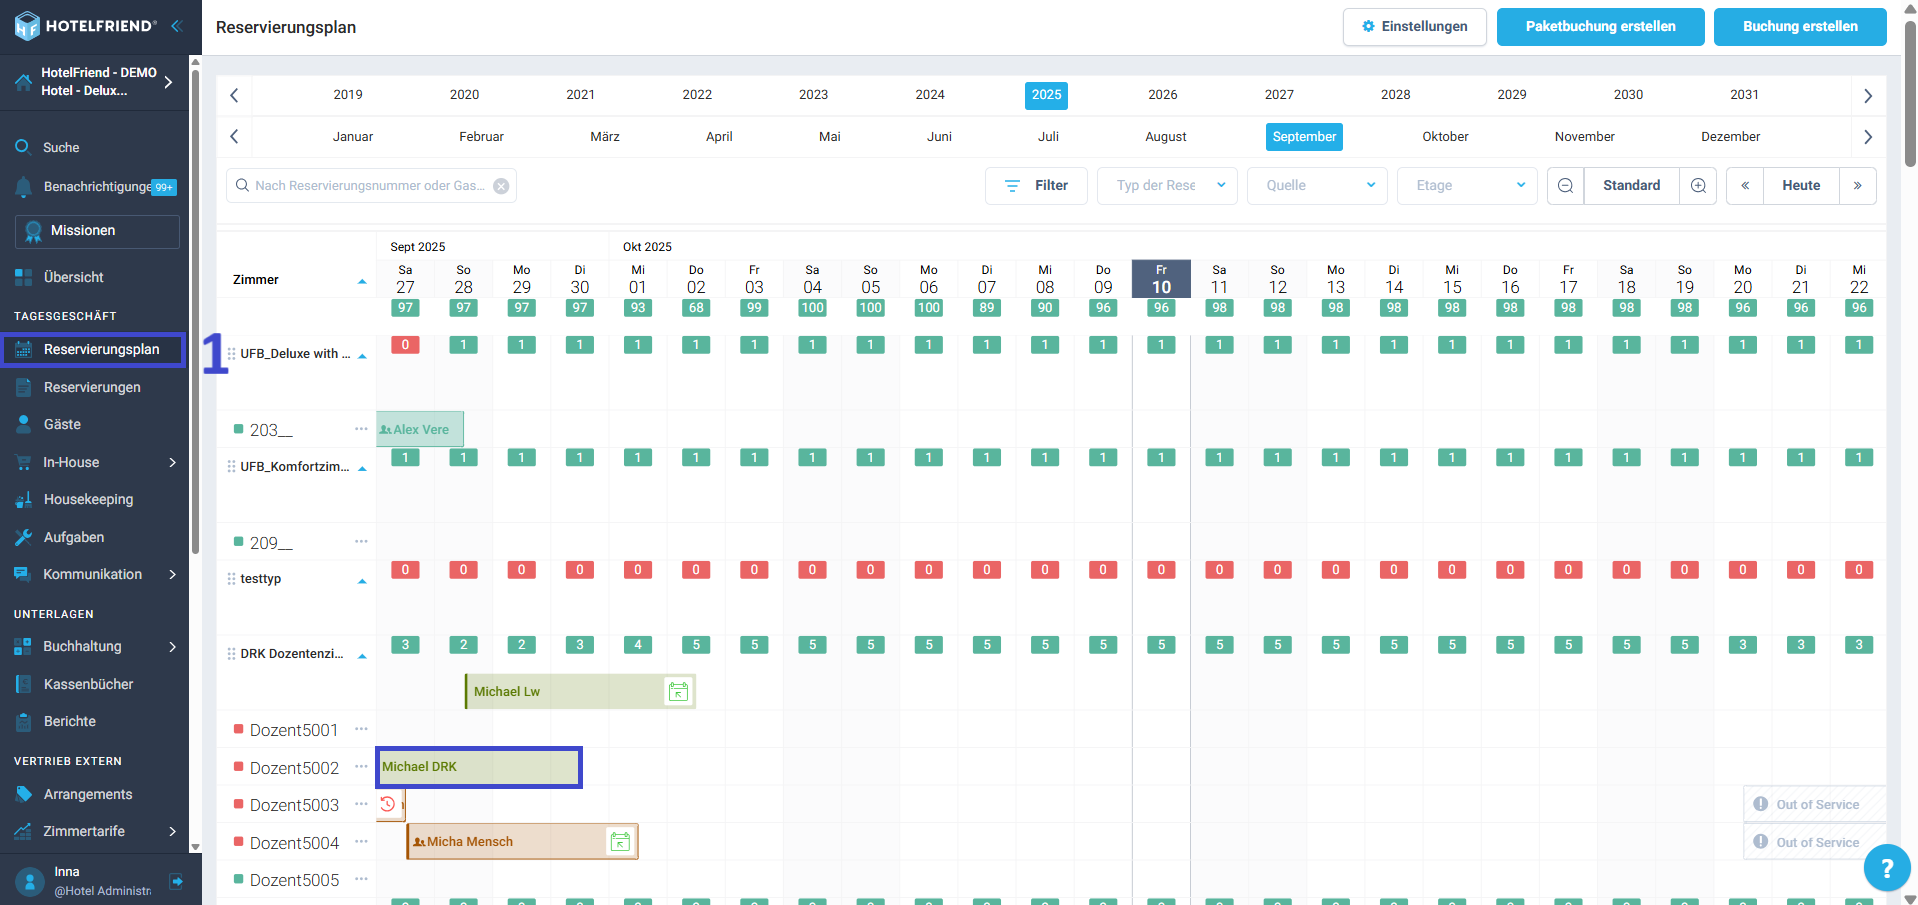Viewport: 1918px width, 905px height.
Task: Click the Buchung erstellen button
Action: pos(1799,27)
